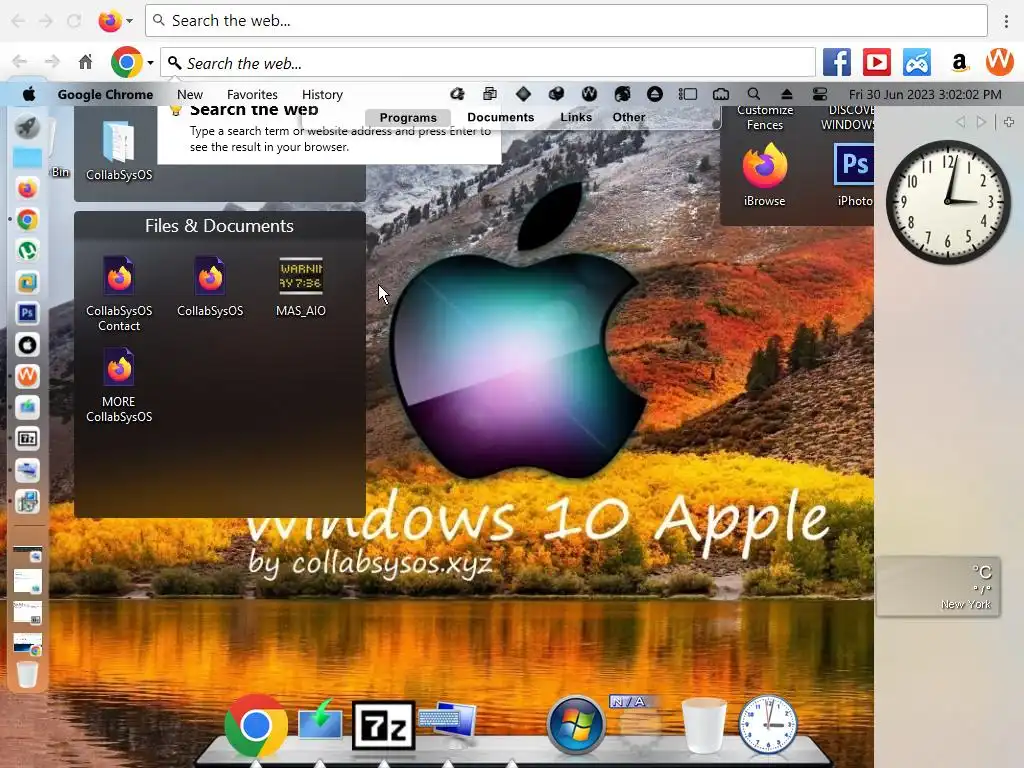
Task: Click the sidebar next-gadgets arrow
Action: point(981,122)
